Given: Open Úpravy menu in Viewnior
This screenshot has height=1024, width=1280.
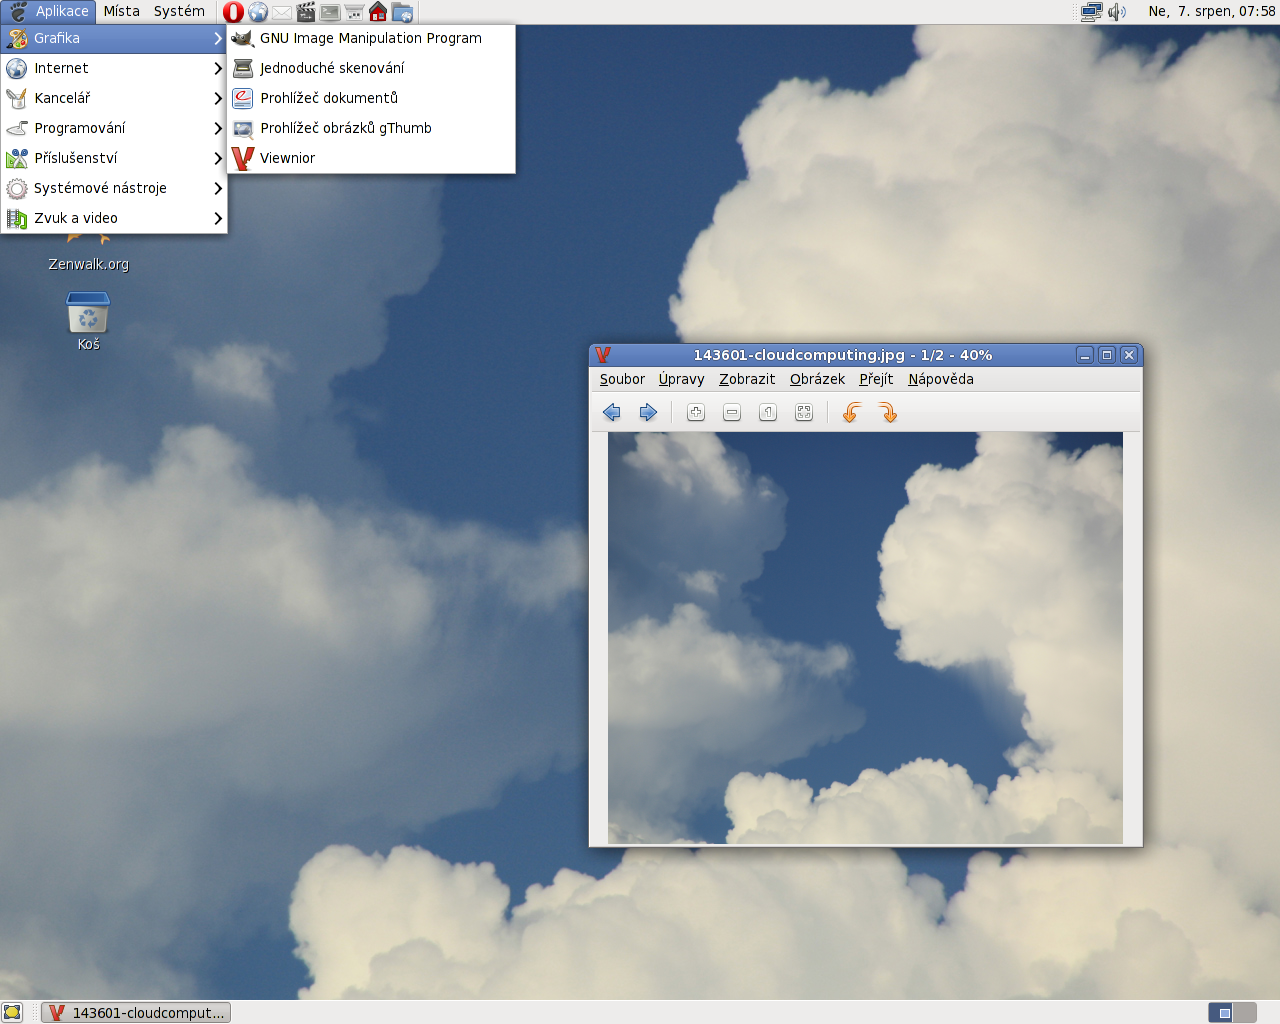Looking at the screenshot, I should (681, 379).
